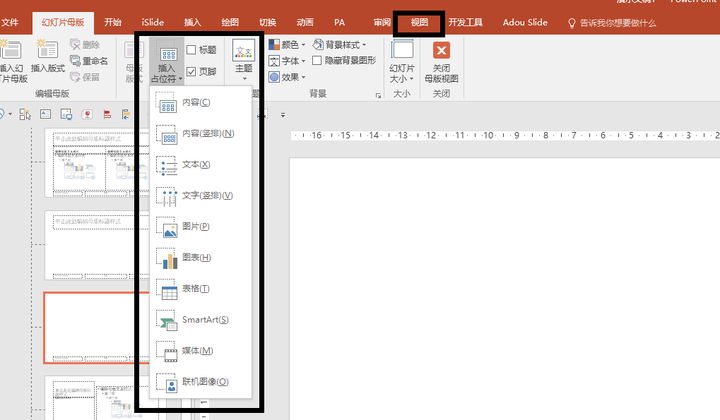Open the 视图 view tab

pos(419,22)
